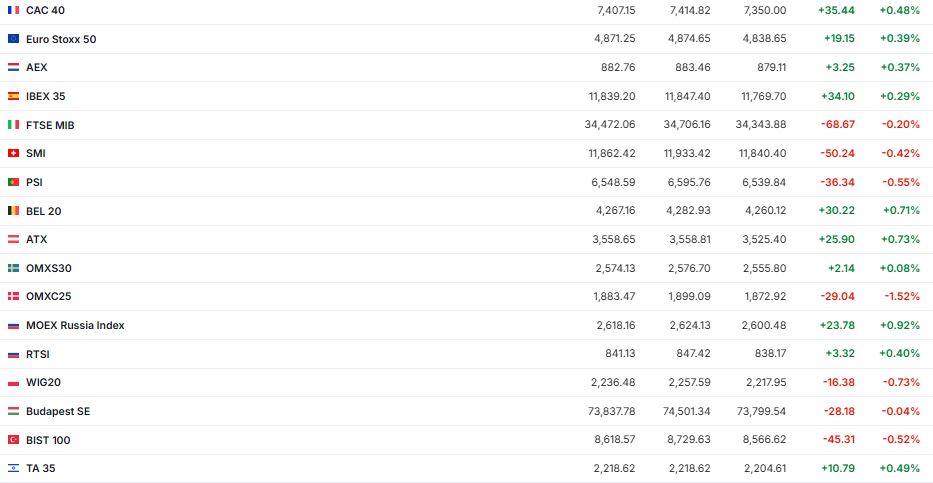Open the RTSI index link
Image resolution: width=933 pixels, height=483 pixels.
[37, 354]
